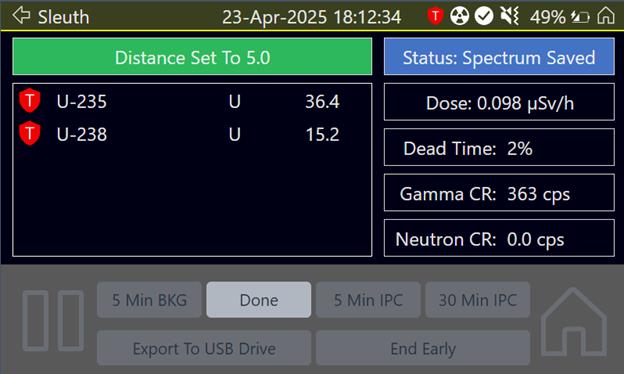
Task: Click threat shield icon beside U-238
Action: [x=30, y=133]
